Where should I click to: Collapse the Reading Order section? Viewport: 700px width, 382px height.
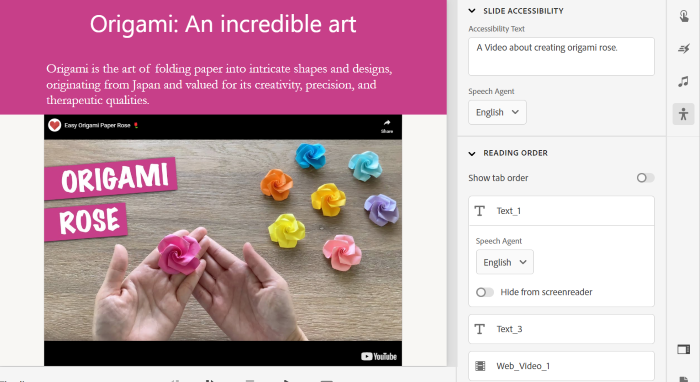[x=472, y=154]
